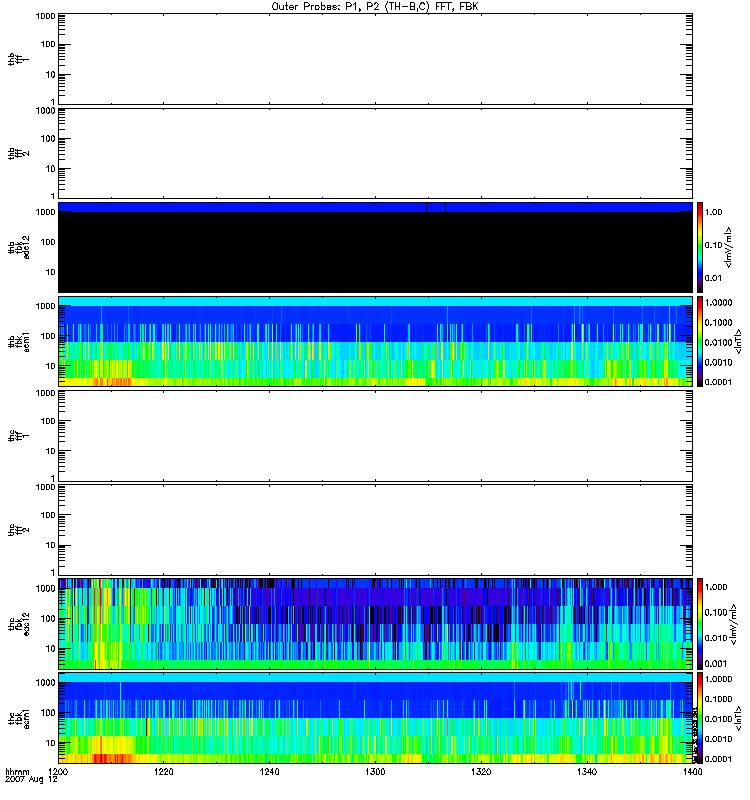
Task: Click the "thb fff 1" panel axis title
Action: click(18, 59)
